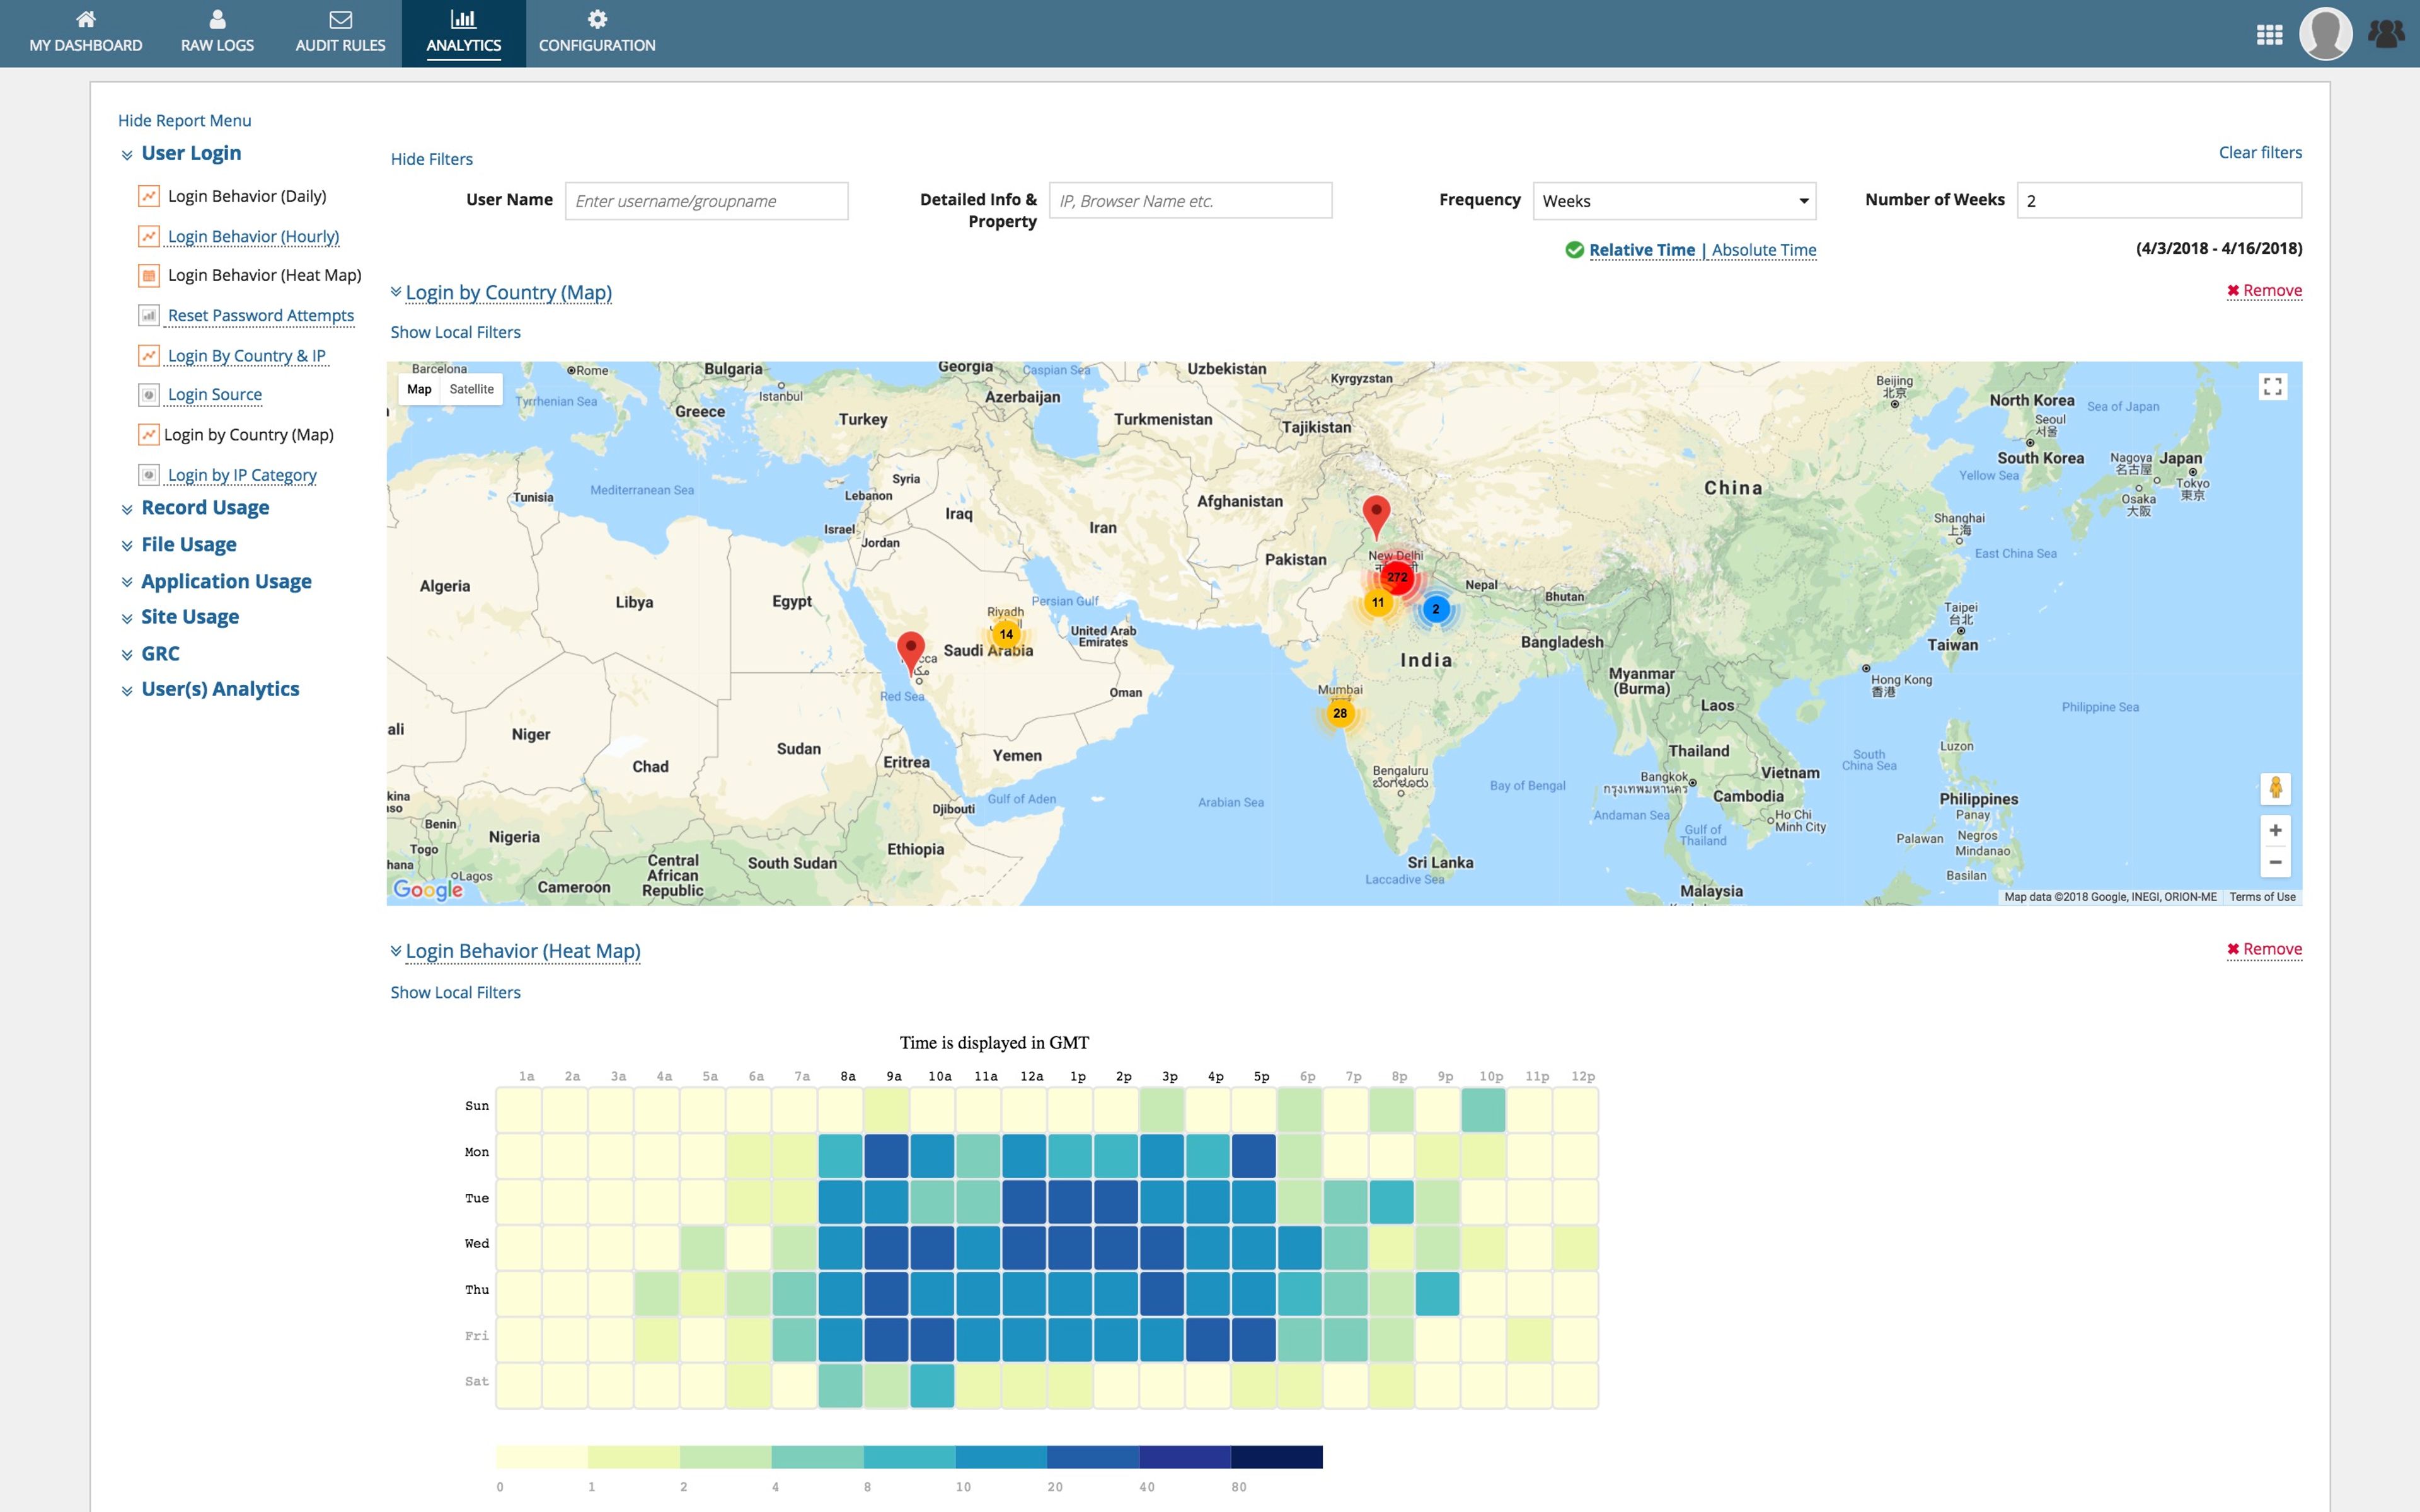This screenshot has height=1512, width=2420.
Task: Collapse the Login by Country (Map) panel
Action: [396, 292]
